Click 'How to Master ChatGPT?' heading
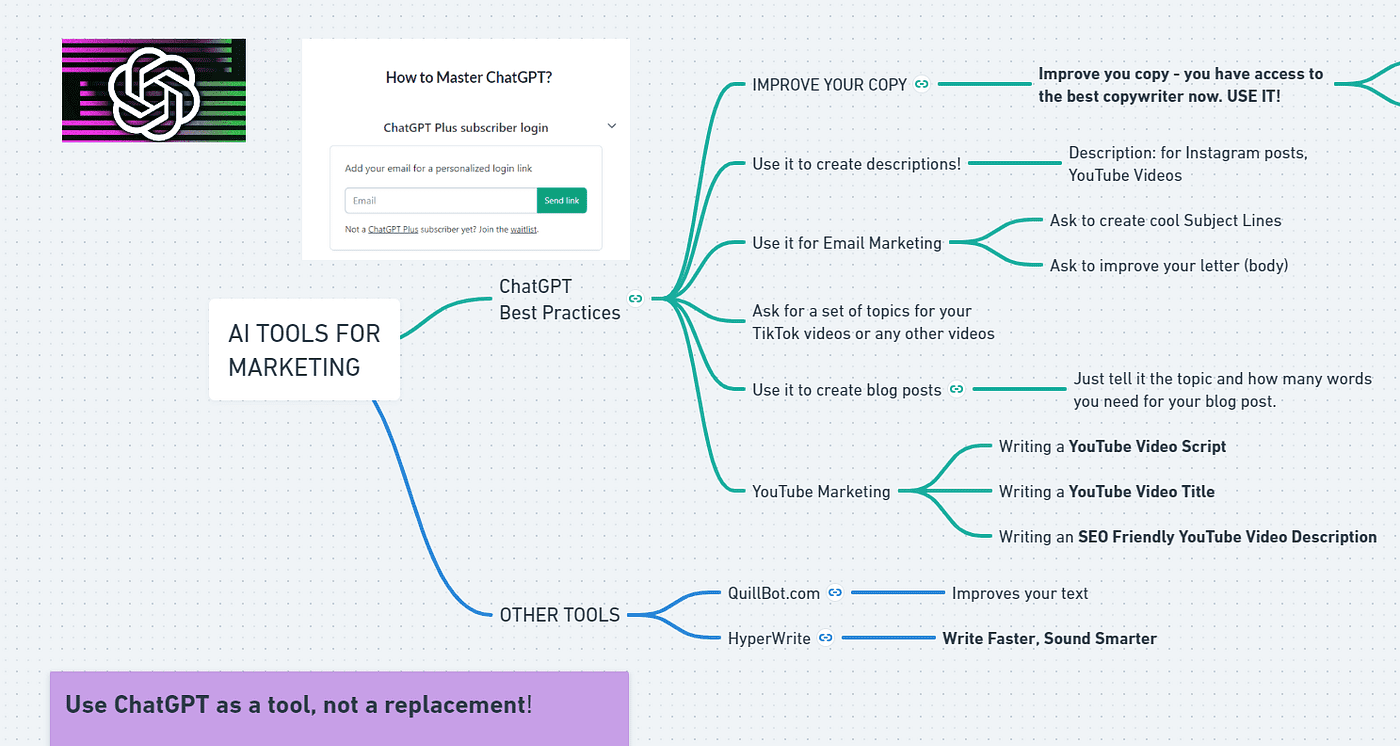1400x746 pixels. click(469, 77)
